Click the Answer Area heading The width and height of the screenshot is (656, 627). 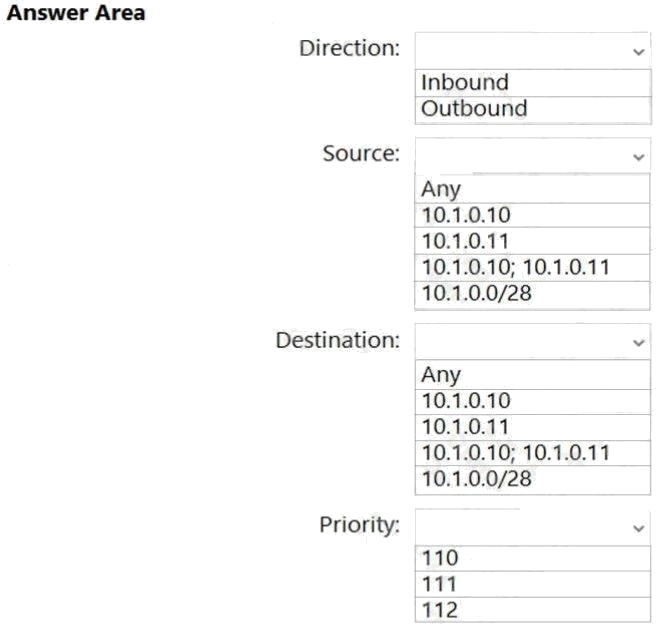[x=76, y=13]
